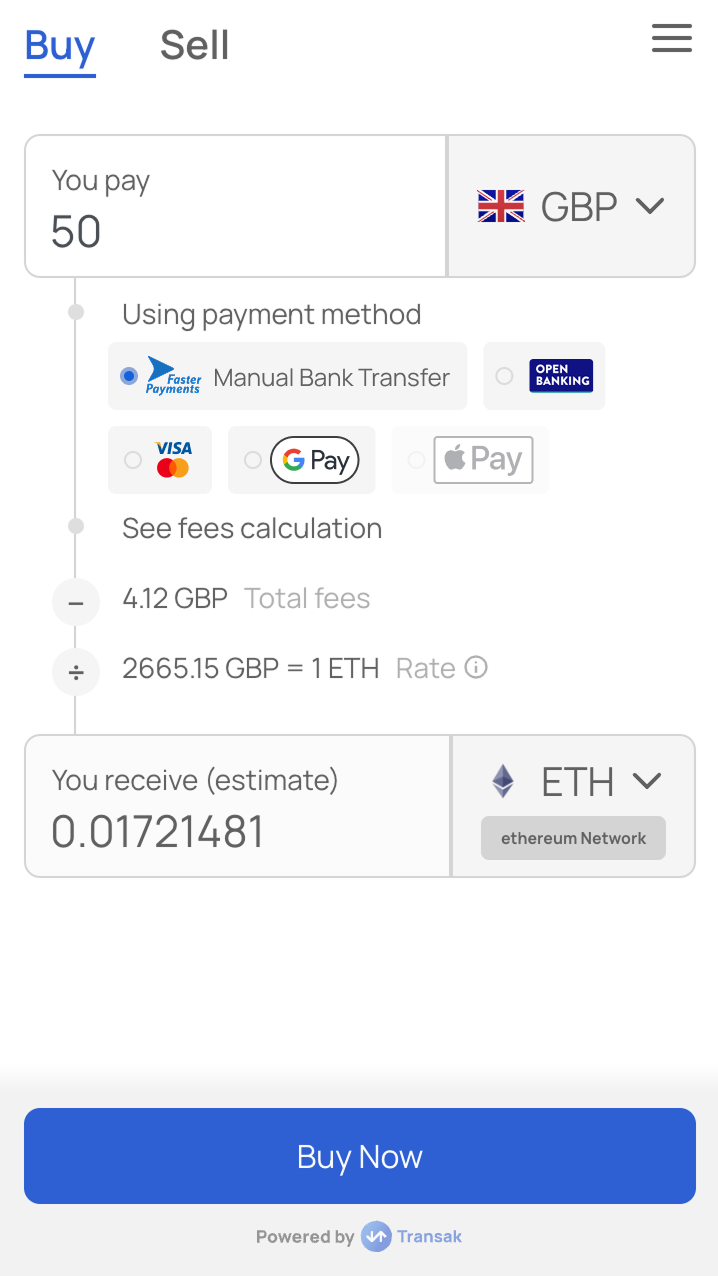Switch to the Sell tab
The height and width of the screenshot is (1276, 718).
(x=195, y=45)
